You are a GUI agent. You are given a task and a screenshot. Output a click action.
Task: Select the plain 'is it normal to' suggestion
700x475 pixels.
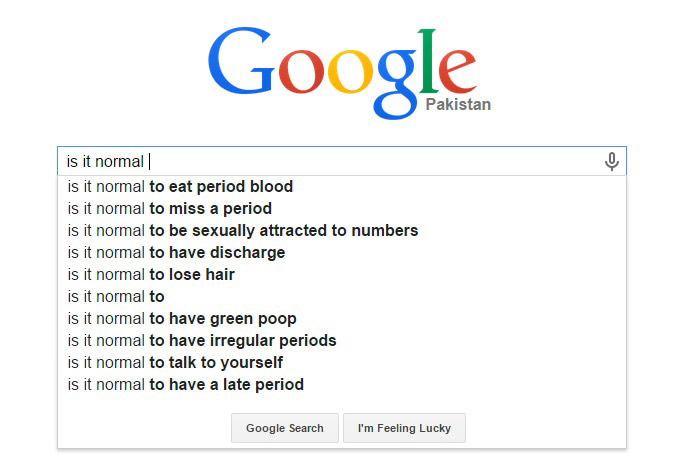click(342, 296)
